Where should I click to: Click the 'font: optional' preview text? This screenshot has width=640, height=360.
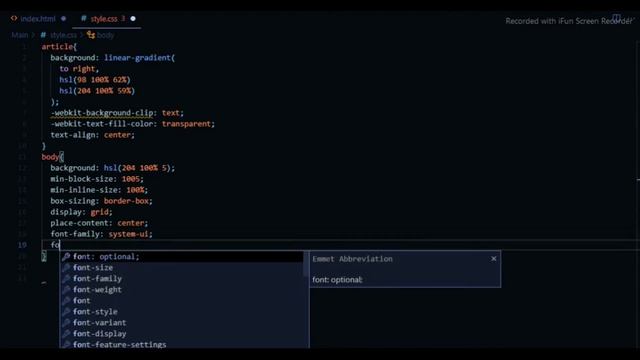pyautogui.click(x=337, y=280)
